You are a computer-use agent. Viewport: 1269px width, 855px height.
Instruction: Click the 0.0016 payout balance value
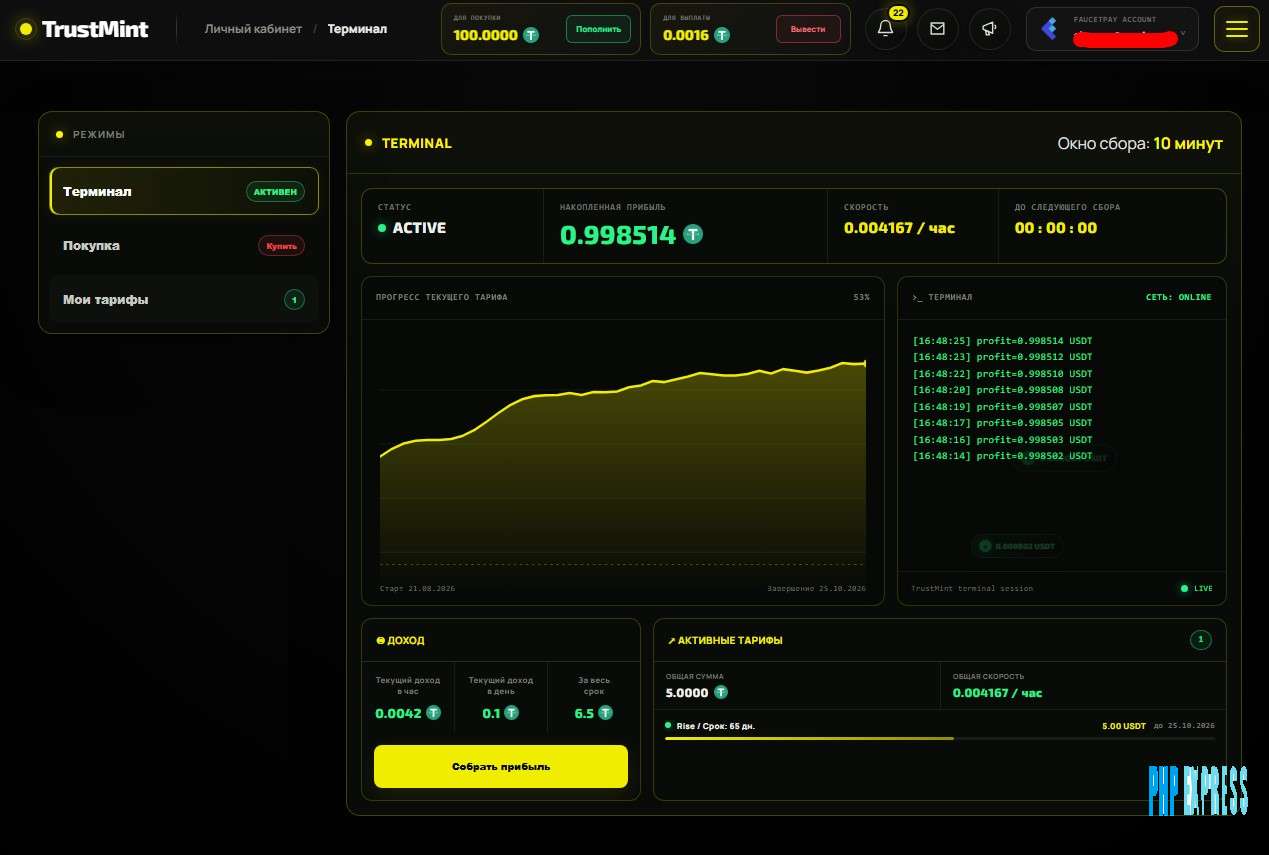pos(686,35)
